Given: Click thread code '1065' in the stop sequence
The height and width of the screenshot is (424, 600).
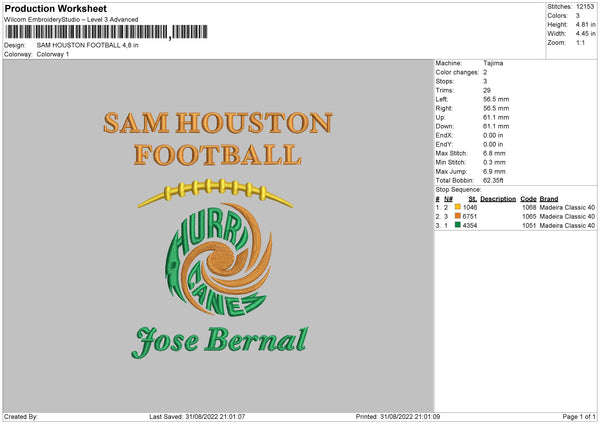Looking at the screenshot, I should pyautogui.click(x=529, y=217).
